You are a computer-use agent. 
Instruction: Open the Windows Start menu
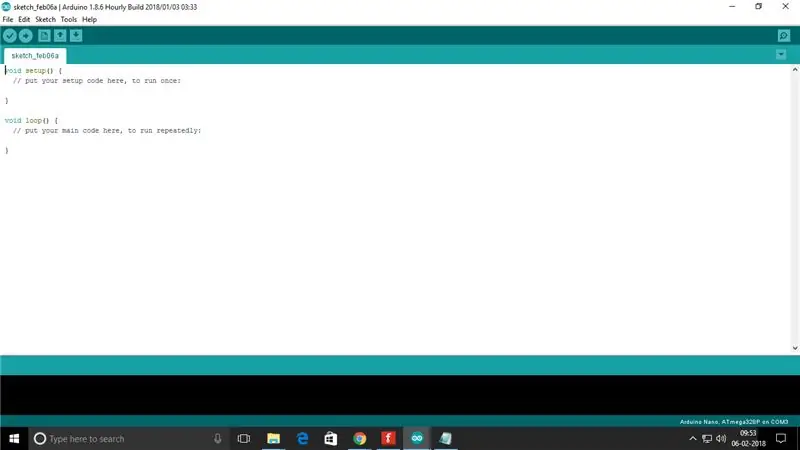coord(14,438)
